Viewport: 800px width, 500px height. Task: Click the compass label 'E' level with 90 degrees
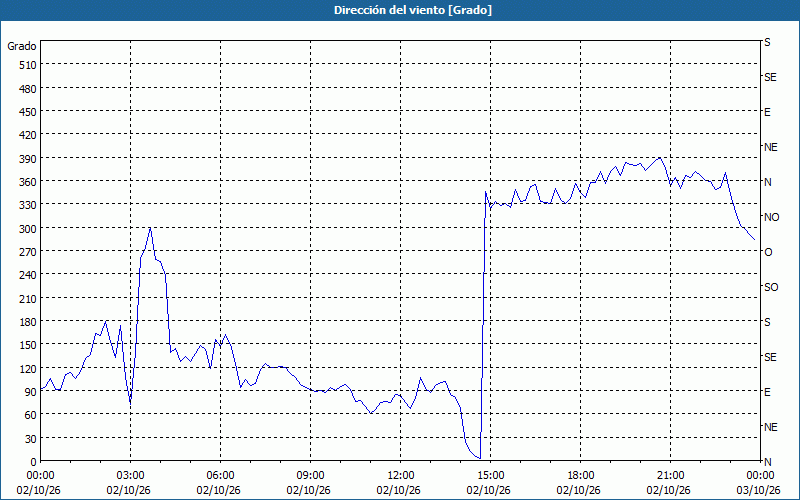pos(767,392)
